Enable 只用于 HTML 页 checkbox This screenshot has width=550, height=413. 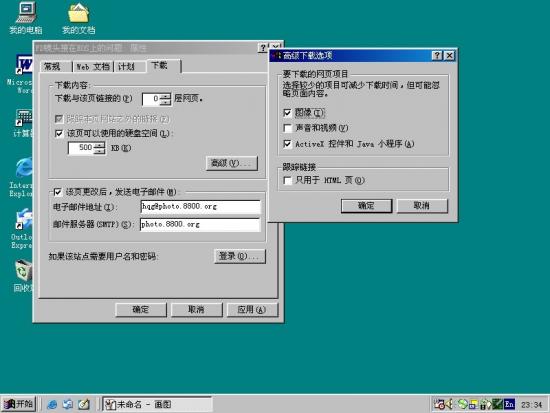[287, 180]
